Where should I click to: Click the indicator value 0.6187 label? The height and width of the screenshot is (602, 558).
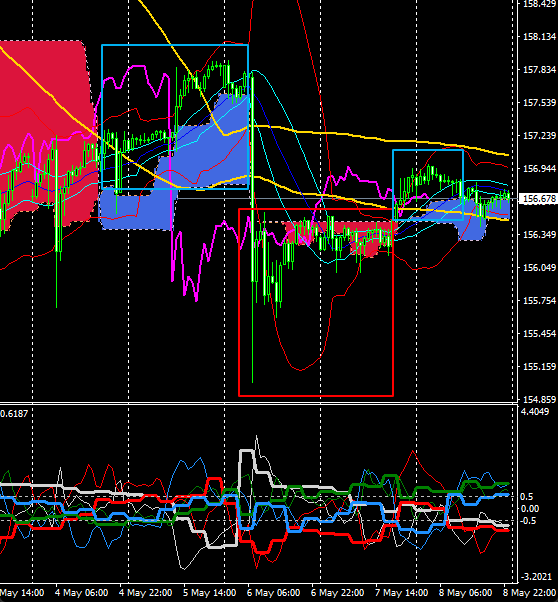pos(14,413)
